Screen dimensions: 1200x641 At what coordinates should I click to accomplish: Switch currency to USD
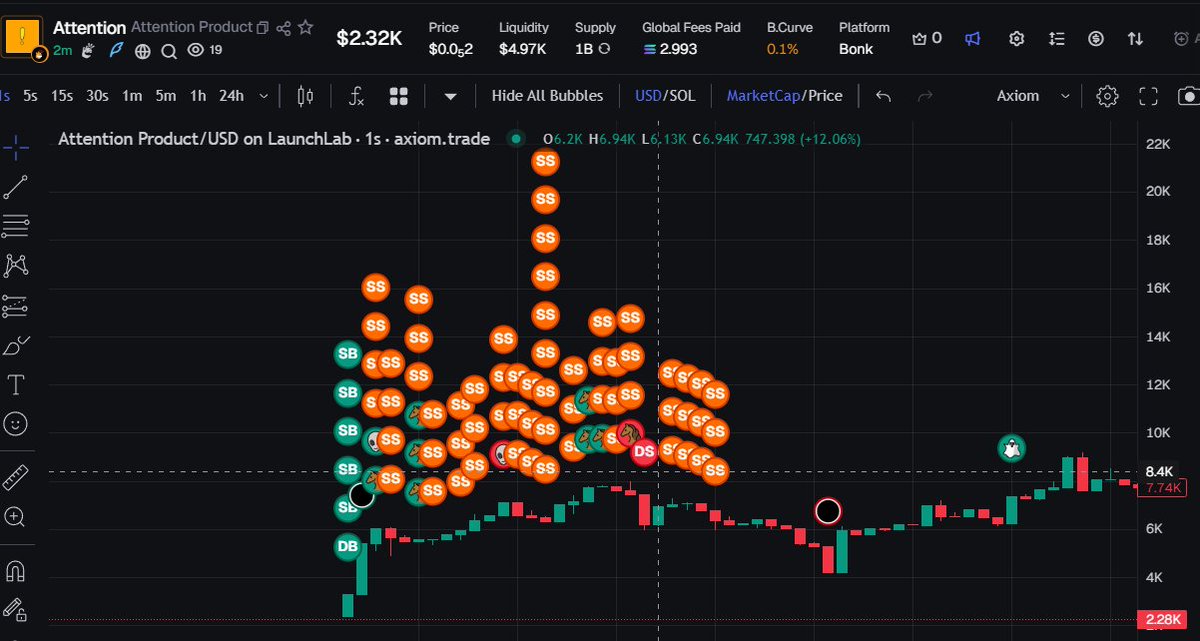649,96
